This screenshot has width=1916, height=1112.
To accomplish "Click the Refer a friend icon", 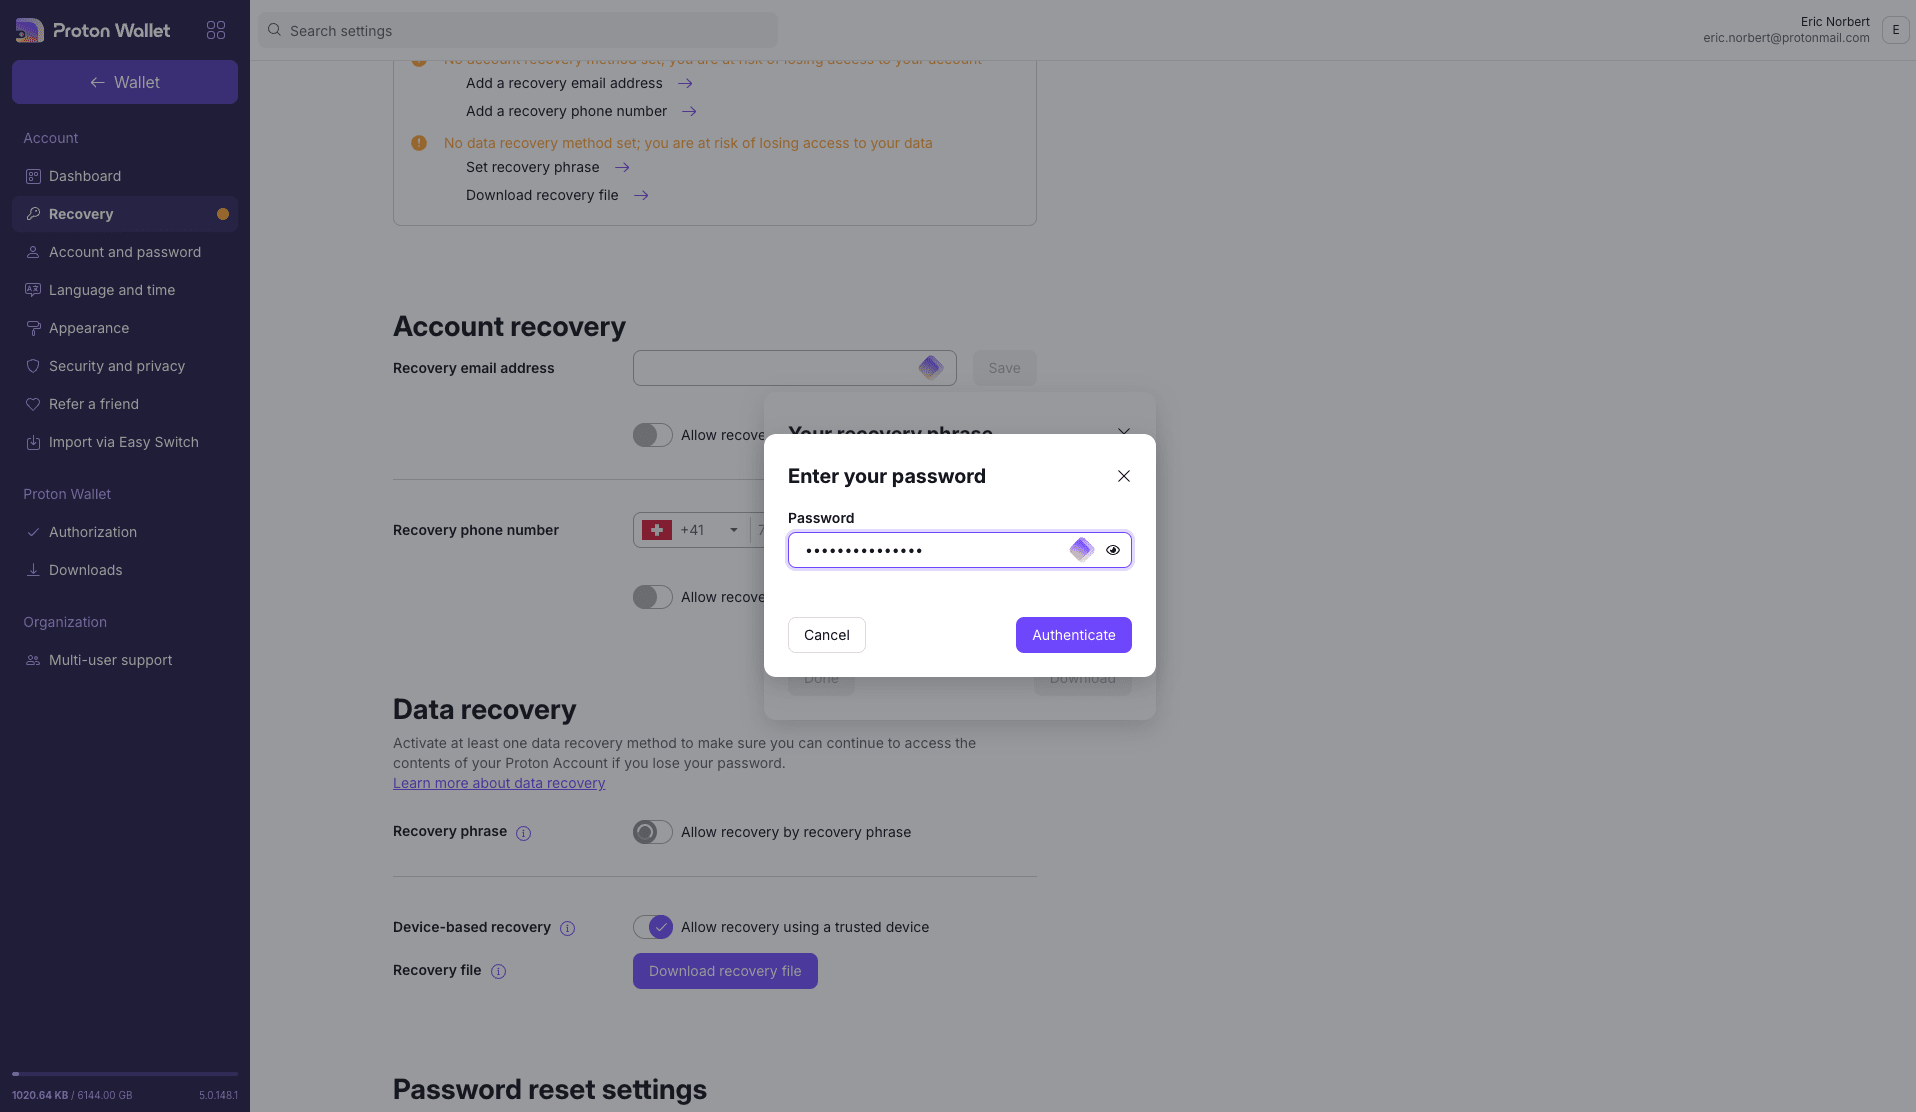I will click(x=33, y=404).
